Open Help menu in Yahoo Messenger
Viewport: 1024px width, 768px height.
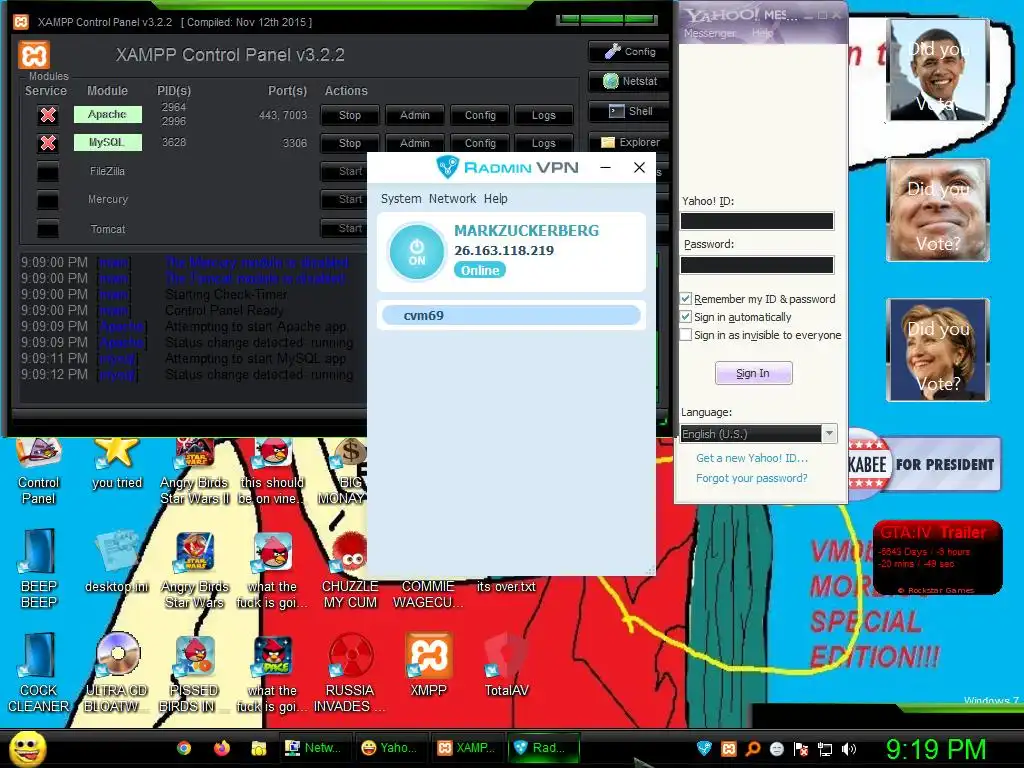[x=762, y=33]
